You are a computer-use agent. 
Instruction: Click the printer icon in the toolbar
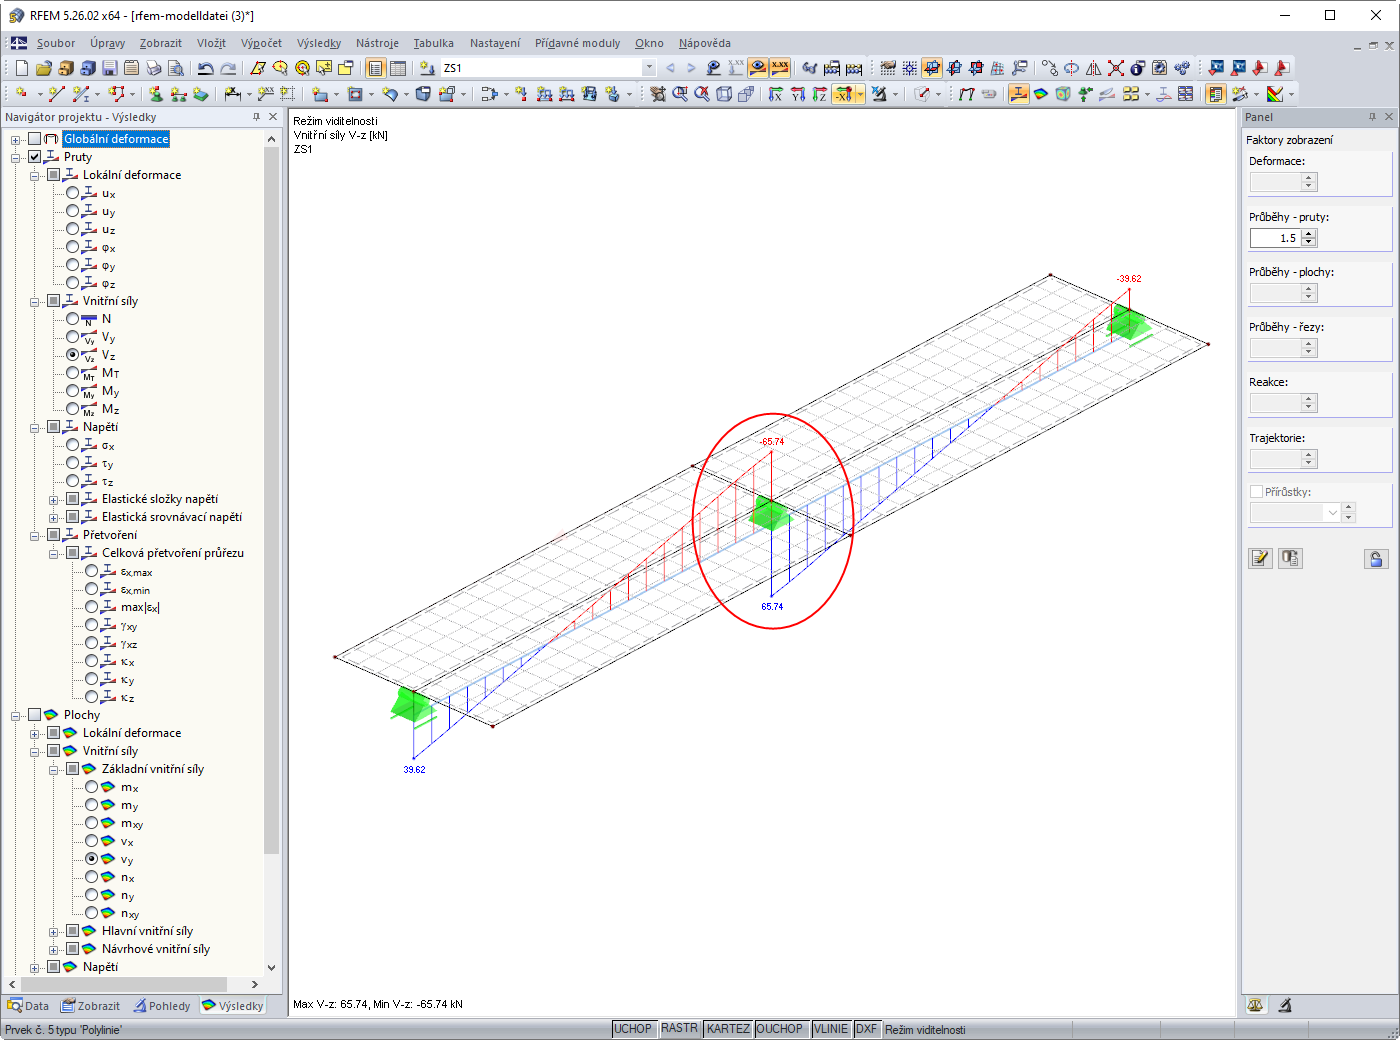(x=154, y=68)
